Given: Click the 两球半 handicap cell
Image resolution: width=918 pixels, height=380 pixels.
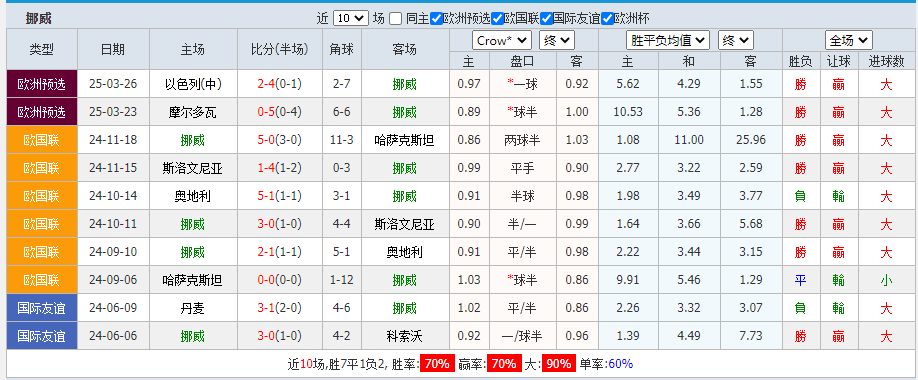Looking at the screenshot, I should (521, 140).
